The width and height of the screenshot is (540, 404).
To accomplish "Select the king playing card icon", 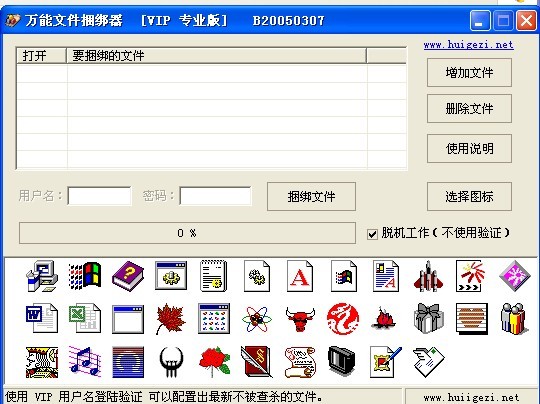I will click(x=42, y=362).
